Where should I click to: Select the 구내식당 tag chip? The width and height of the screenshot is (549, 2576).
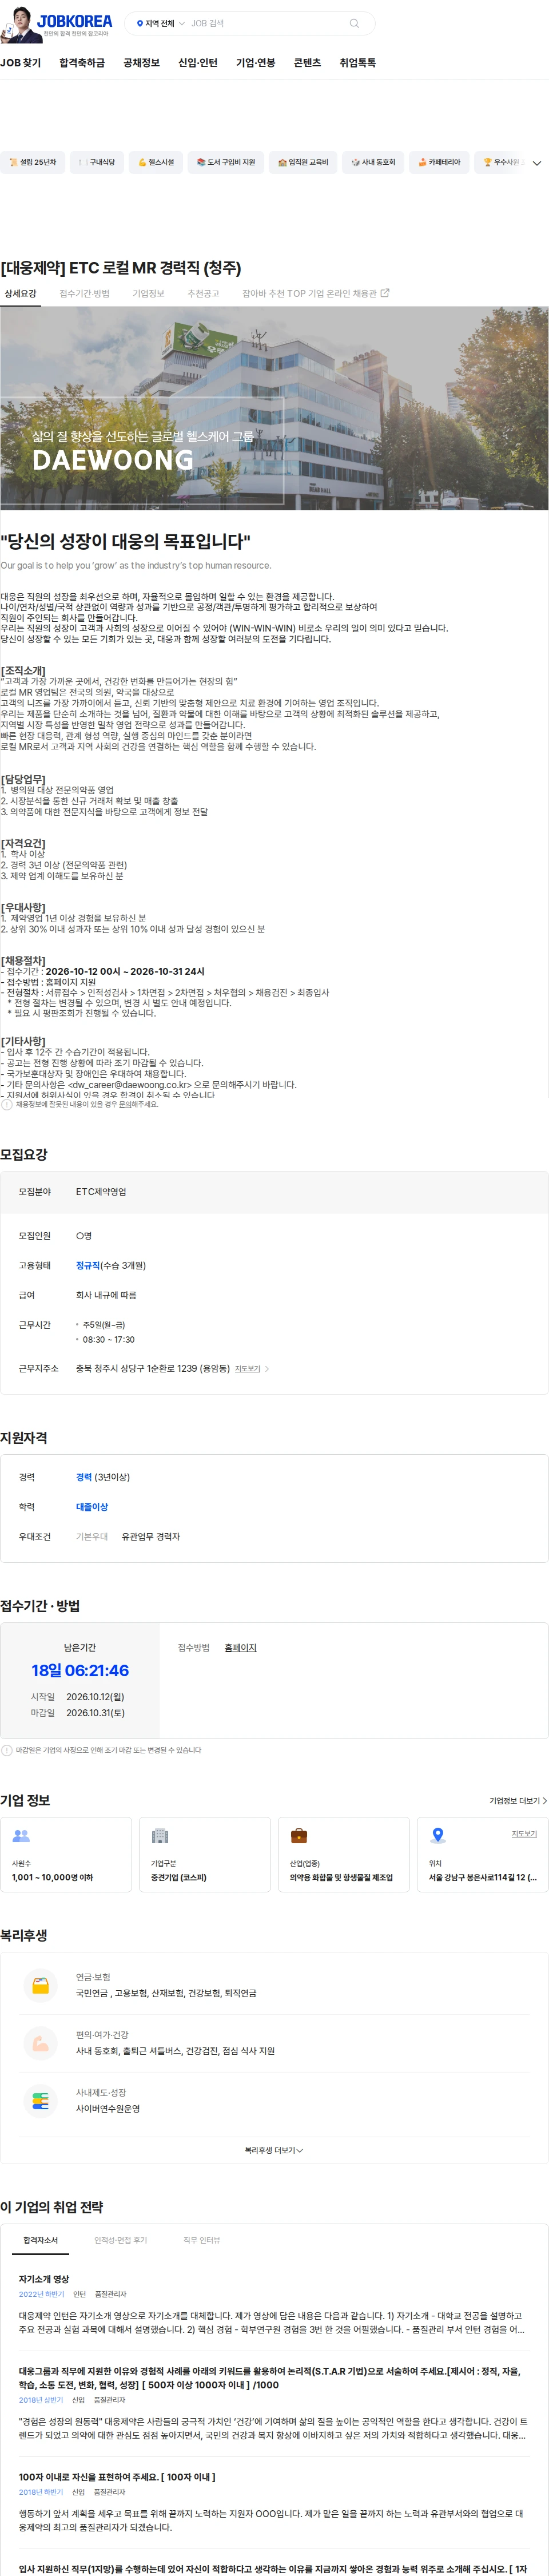(97, 162)
